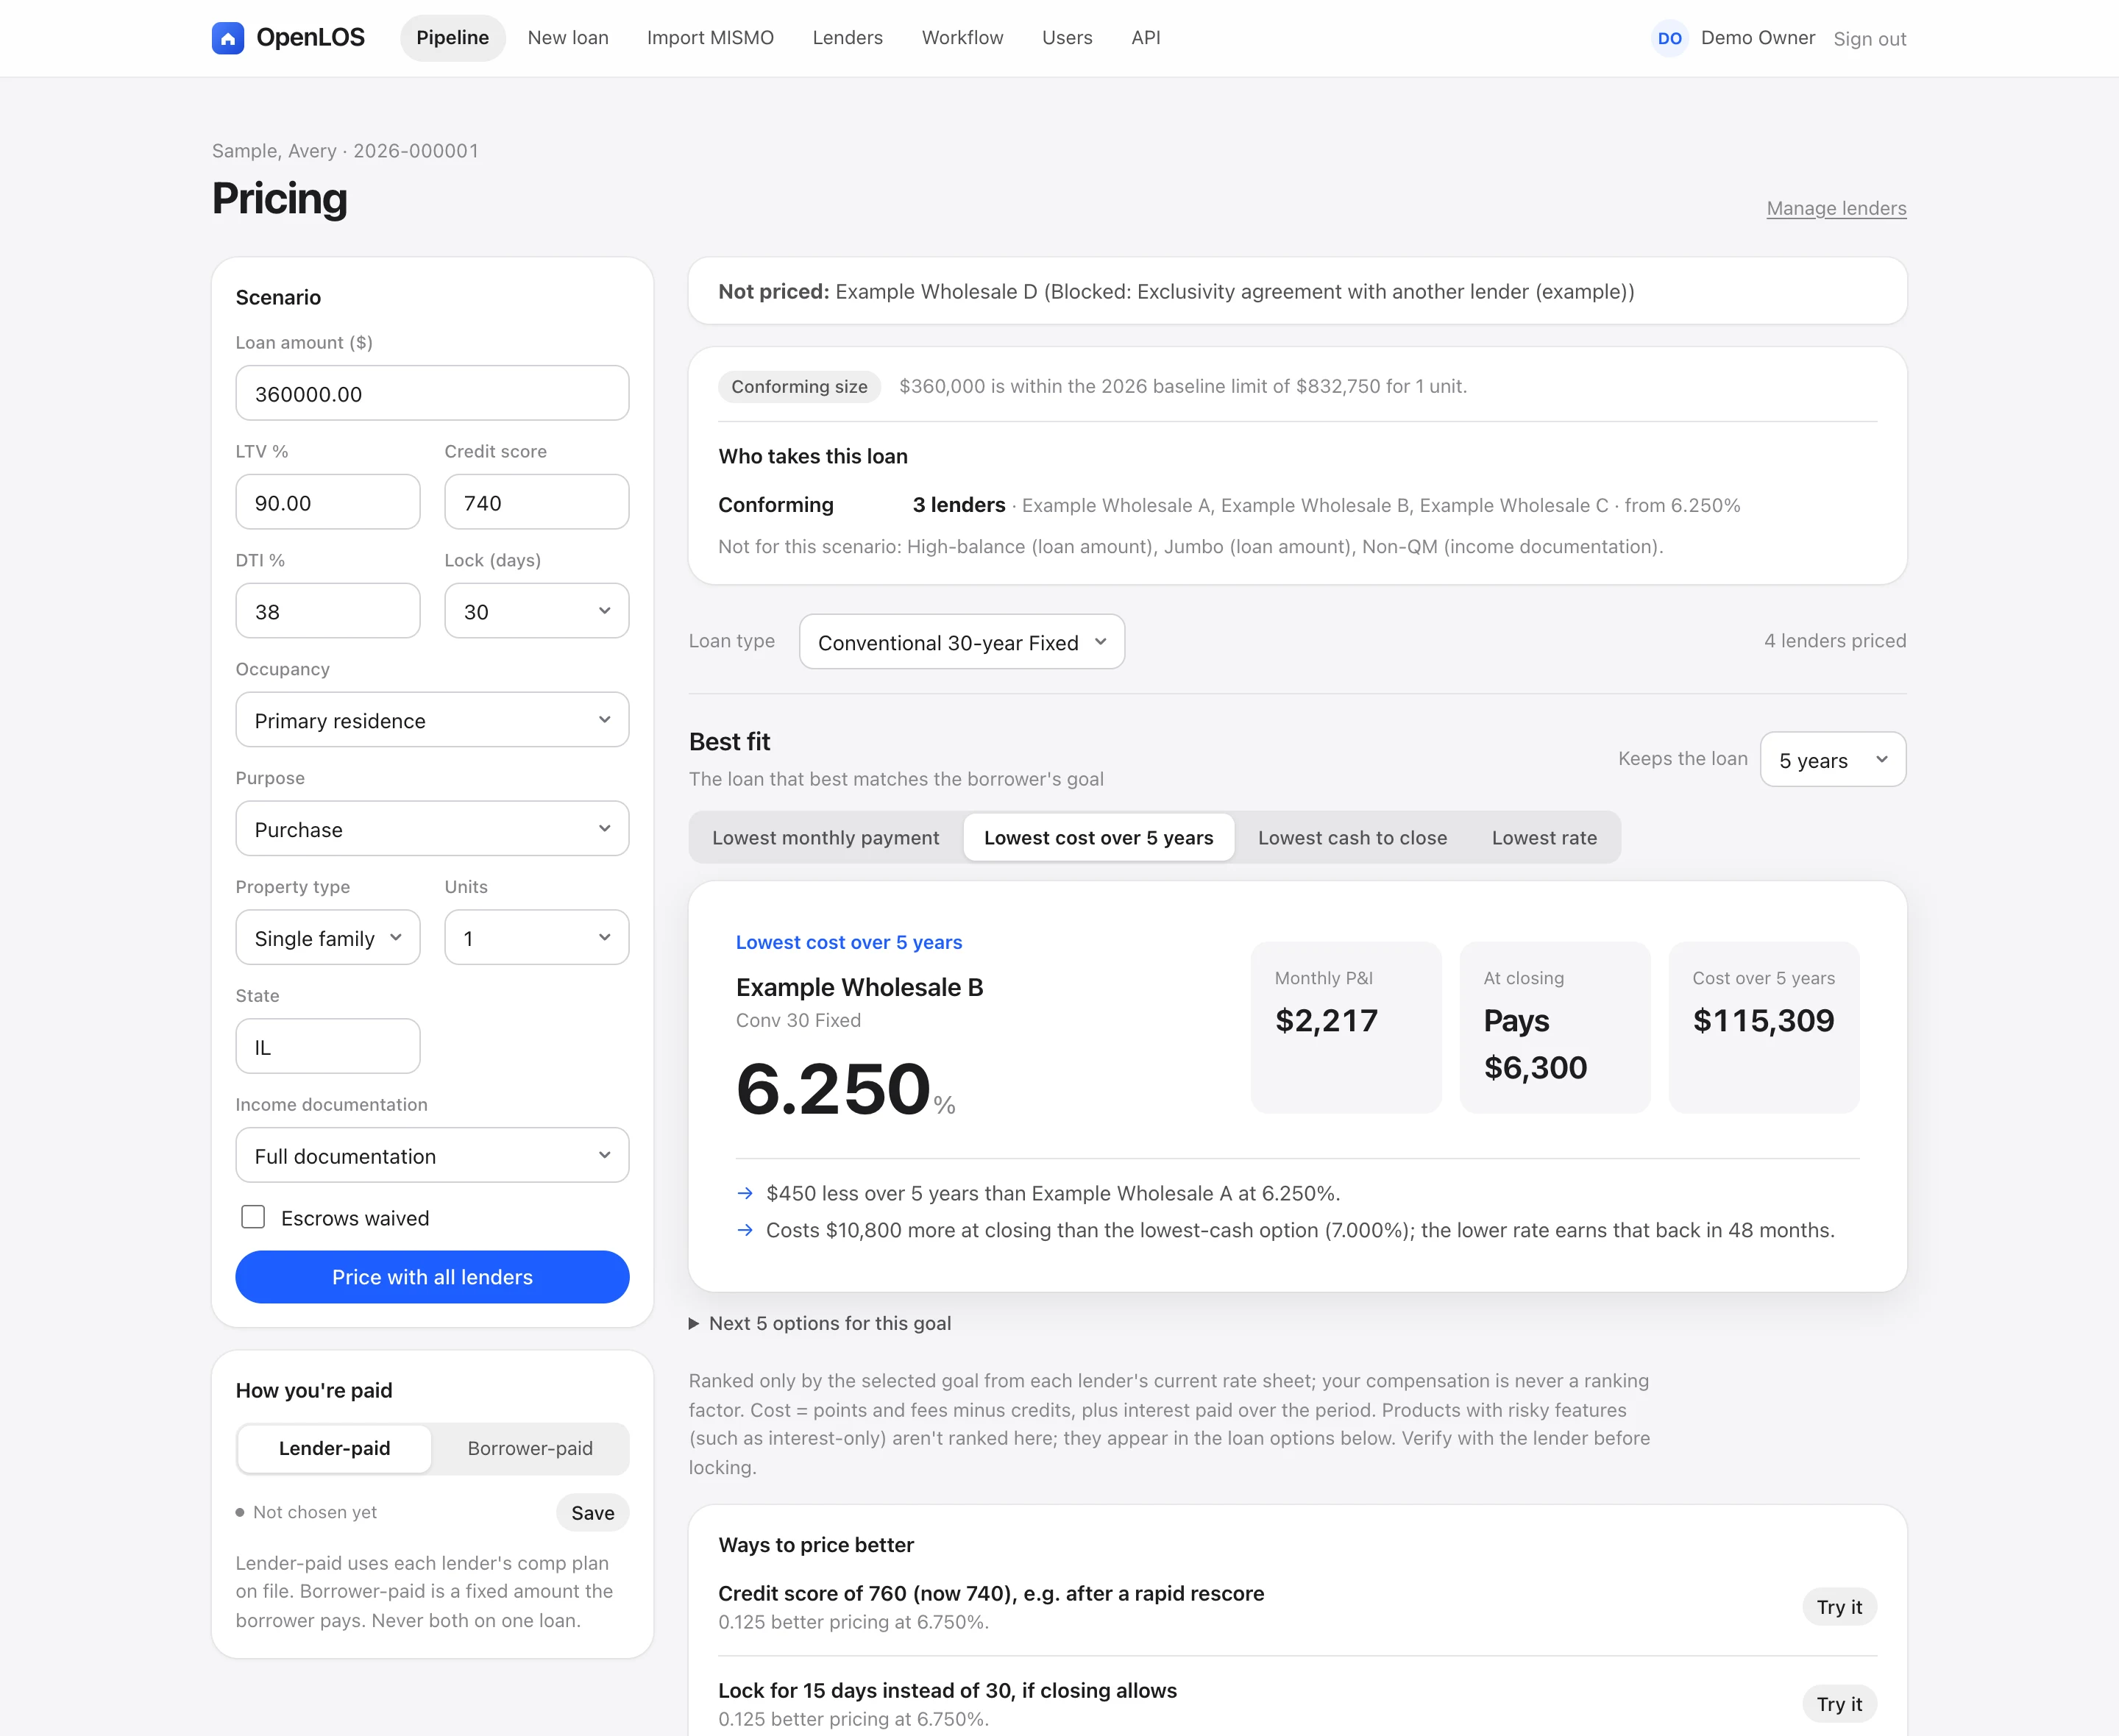Click the $115,309 cost over 5 years value

tap(1763, 1020)
